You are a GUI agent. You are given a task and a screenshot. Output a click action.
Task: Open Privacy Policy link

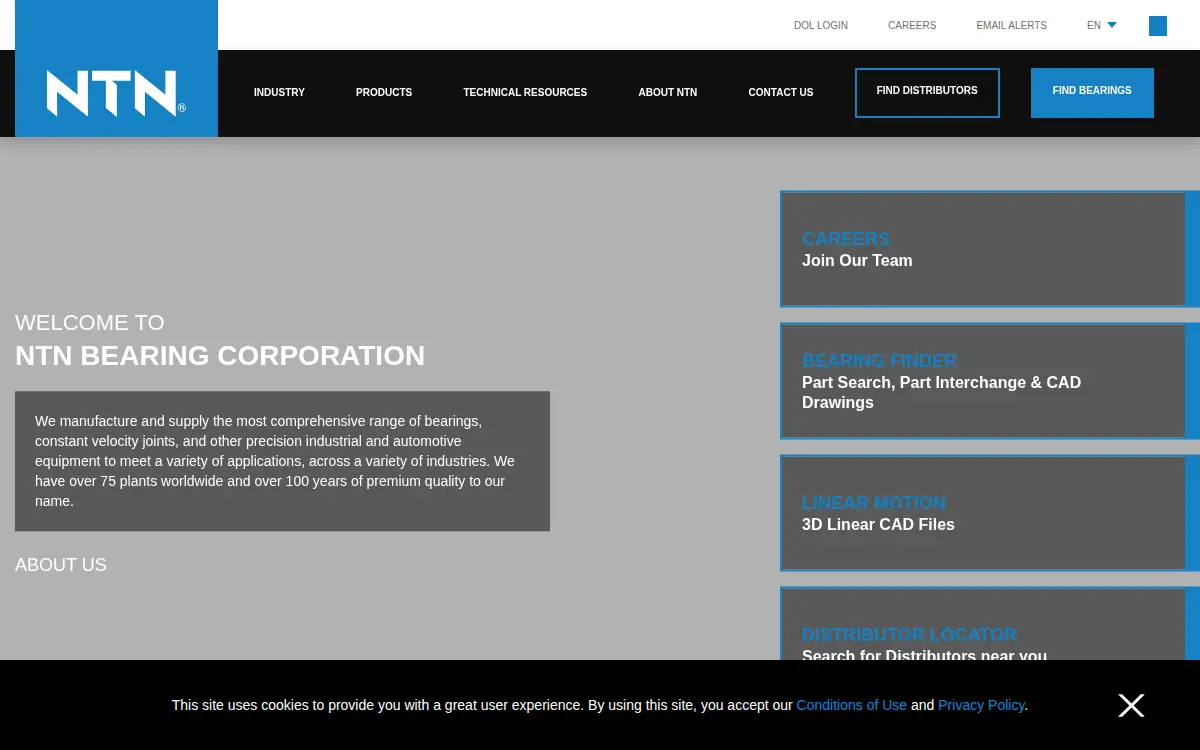click(981, 705)
